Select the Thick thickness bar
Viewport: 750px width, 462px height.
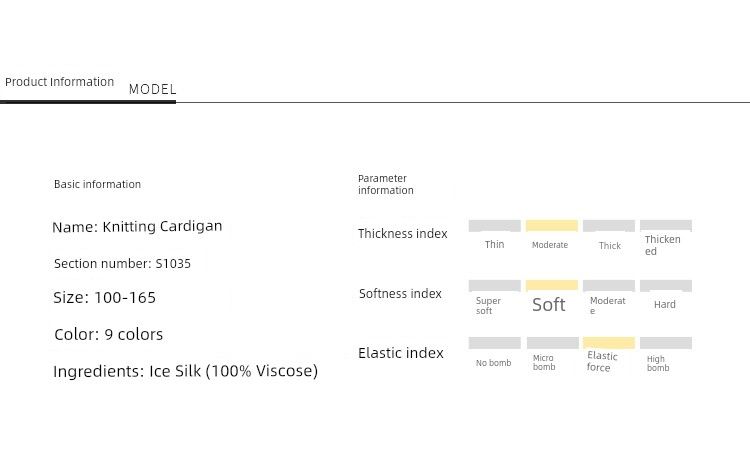tap(609, 226)
